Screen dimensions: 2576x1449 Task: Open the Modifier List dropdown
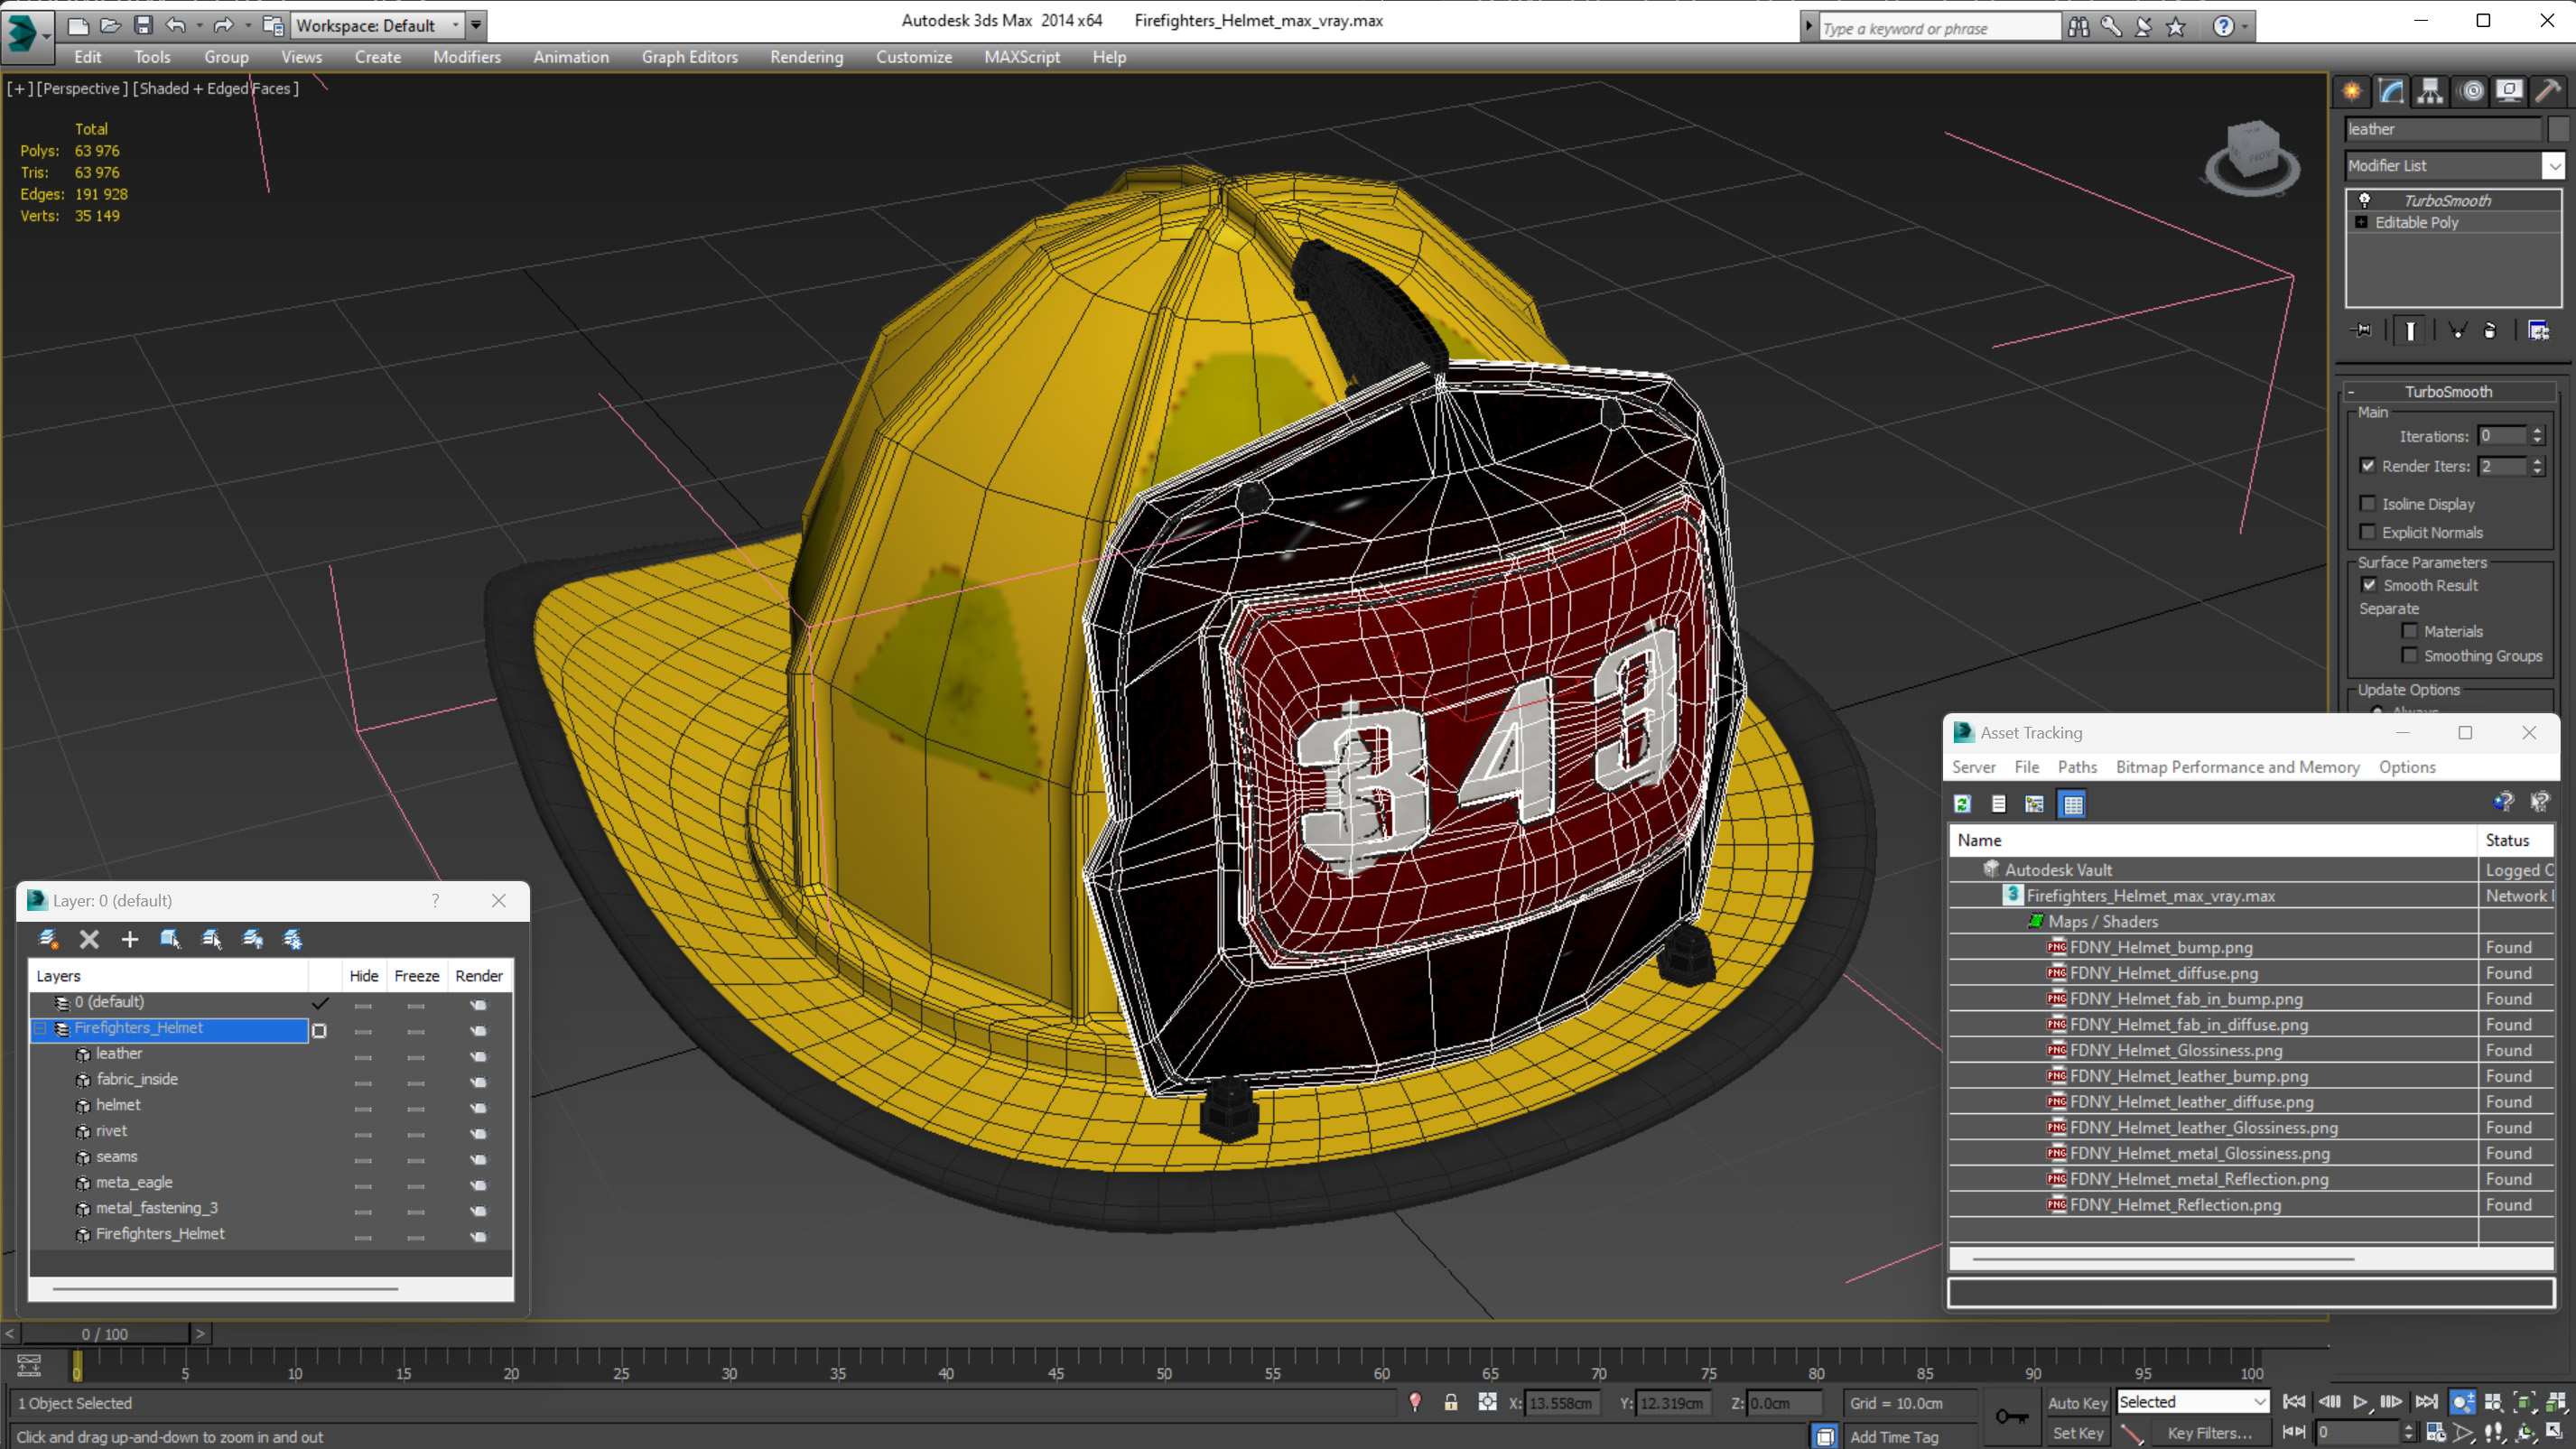[x=2554, y=166]
